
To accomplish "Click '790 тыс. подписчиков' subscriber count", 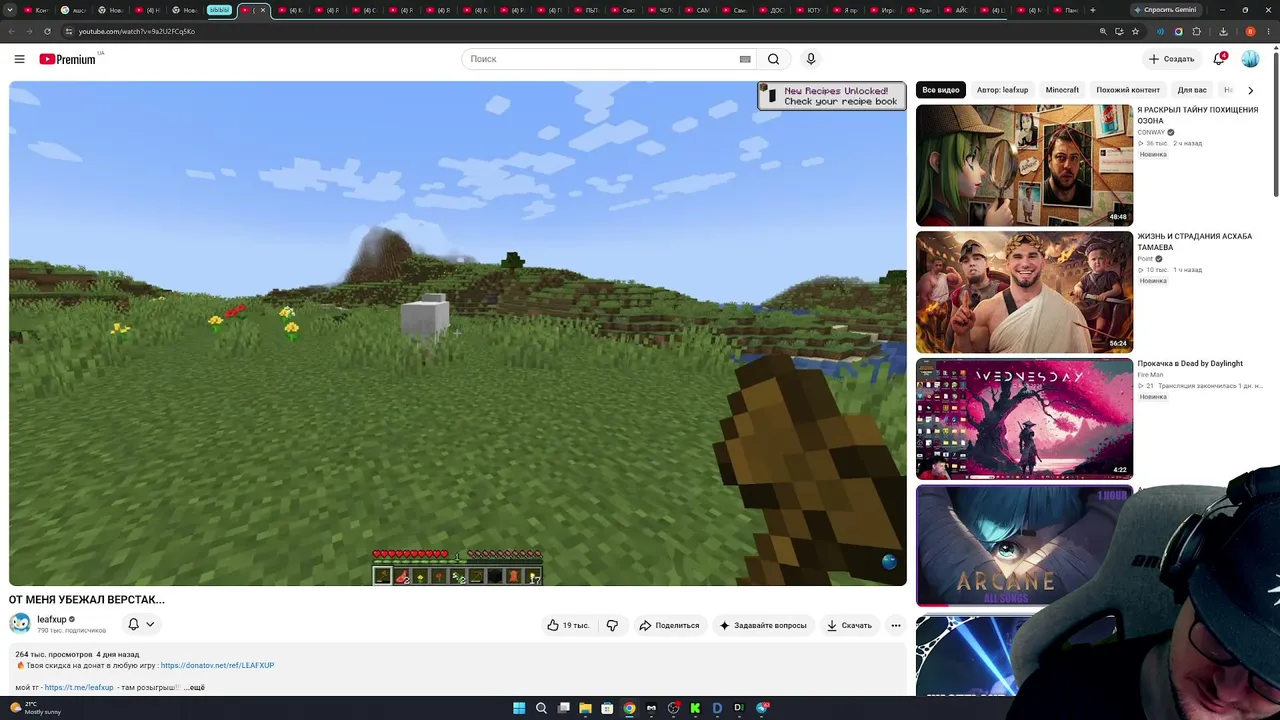I will [71, 631].
